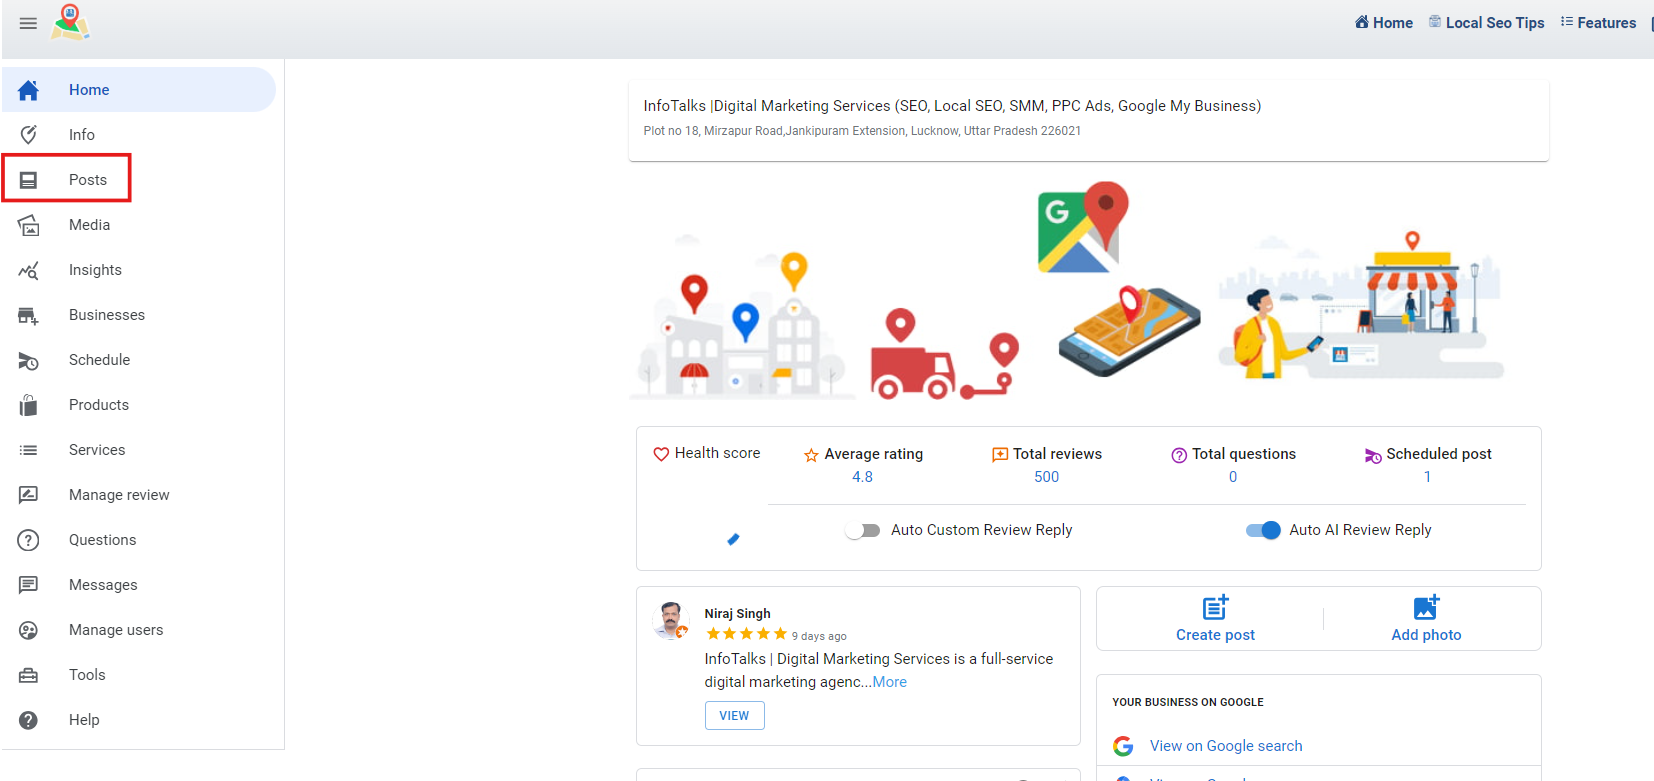Click the Add photo icon
1654x781 pixels.
click(x=1426, y=607)
